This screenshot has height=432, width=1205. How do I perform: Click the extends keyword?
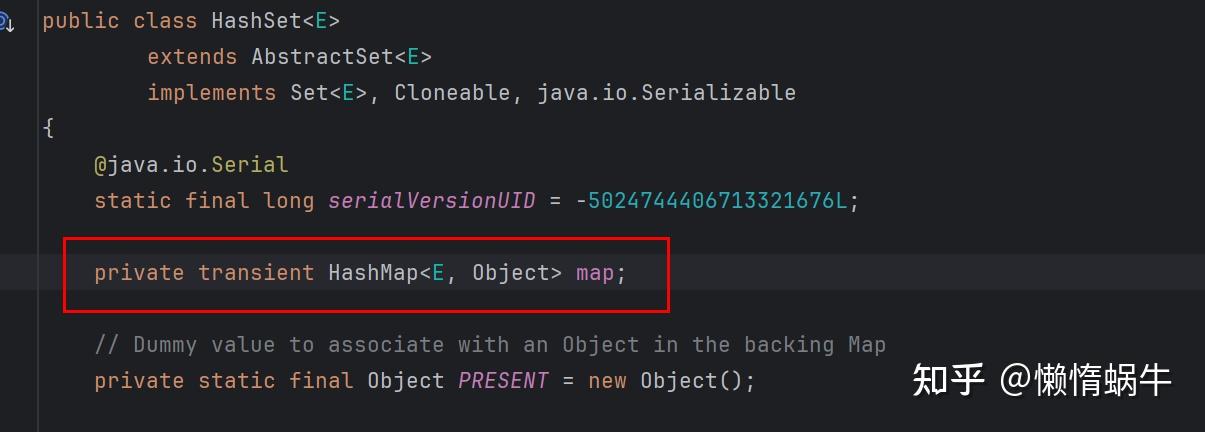(x=192, y=57)
